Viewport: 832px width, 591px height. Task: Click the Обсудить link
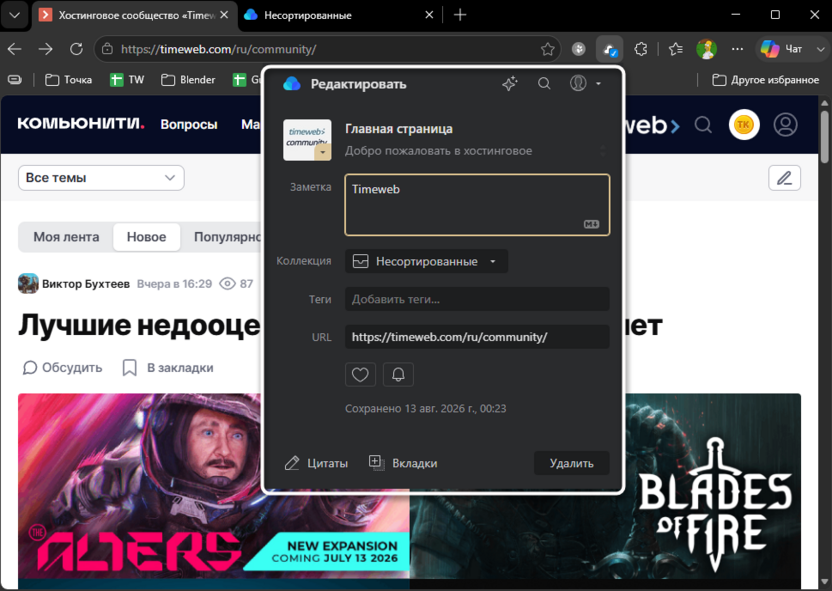[62, 368]
